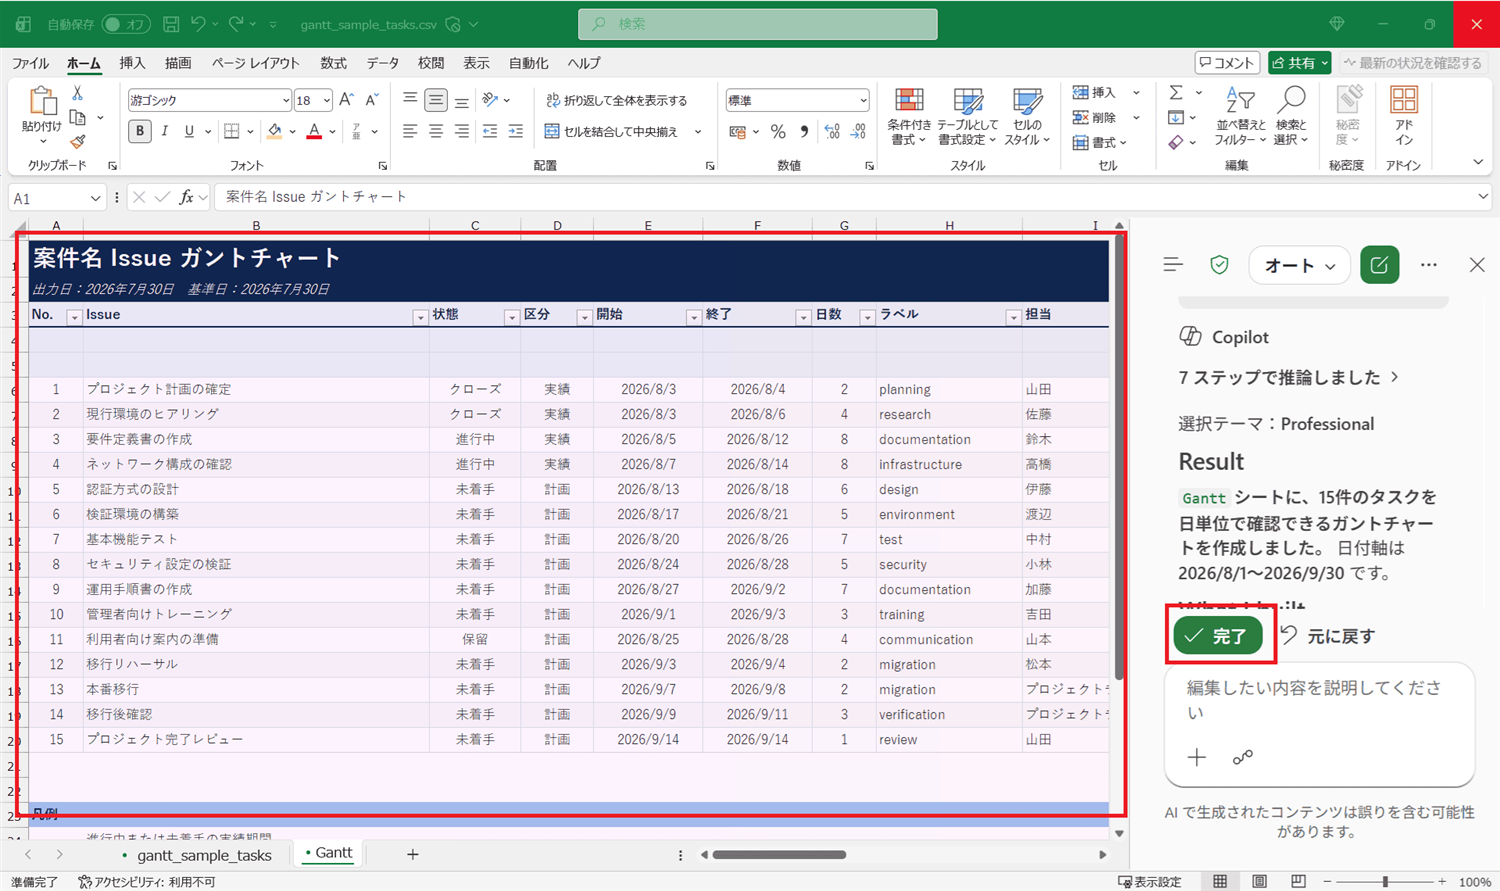The image size is (1500, 891).
Task: Open 並べ替えとフィルター sort and filter
Action: 1240,117
